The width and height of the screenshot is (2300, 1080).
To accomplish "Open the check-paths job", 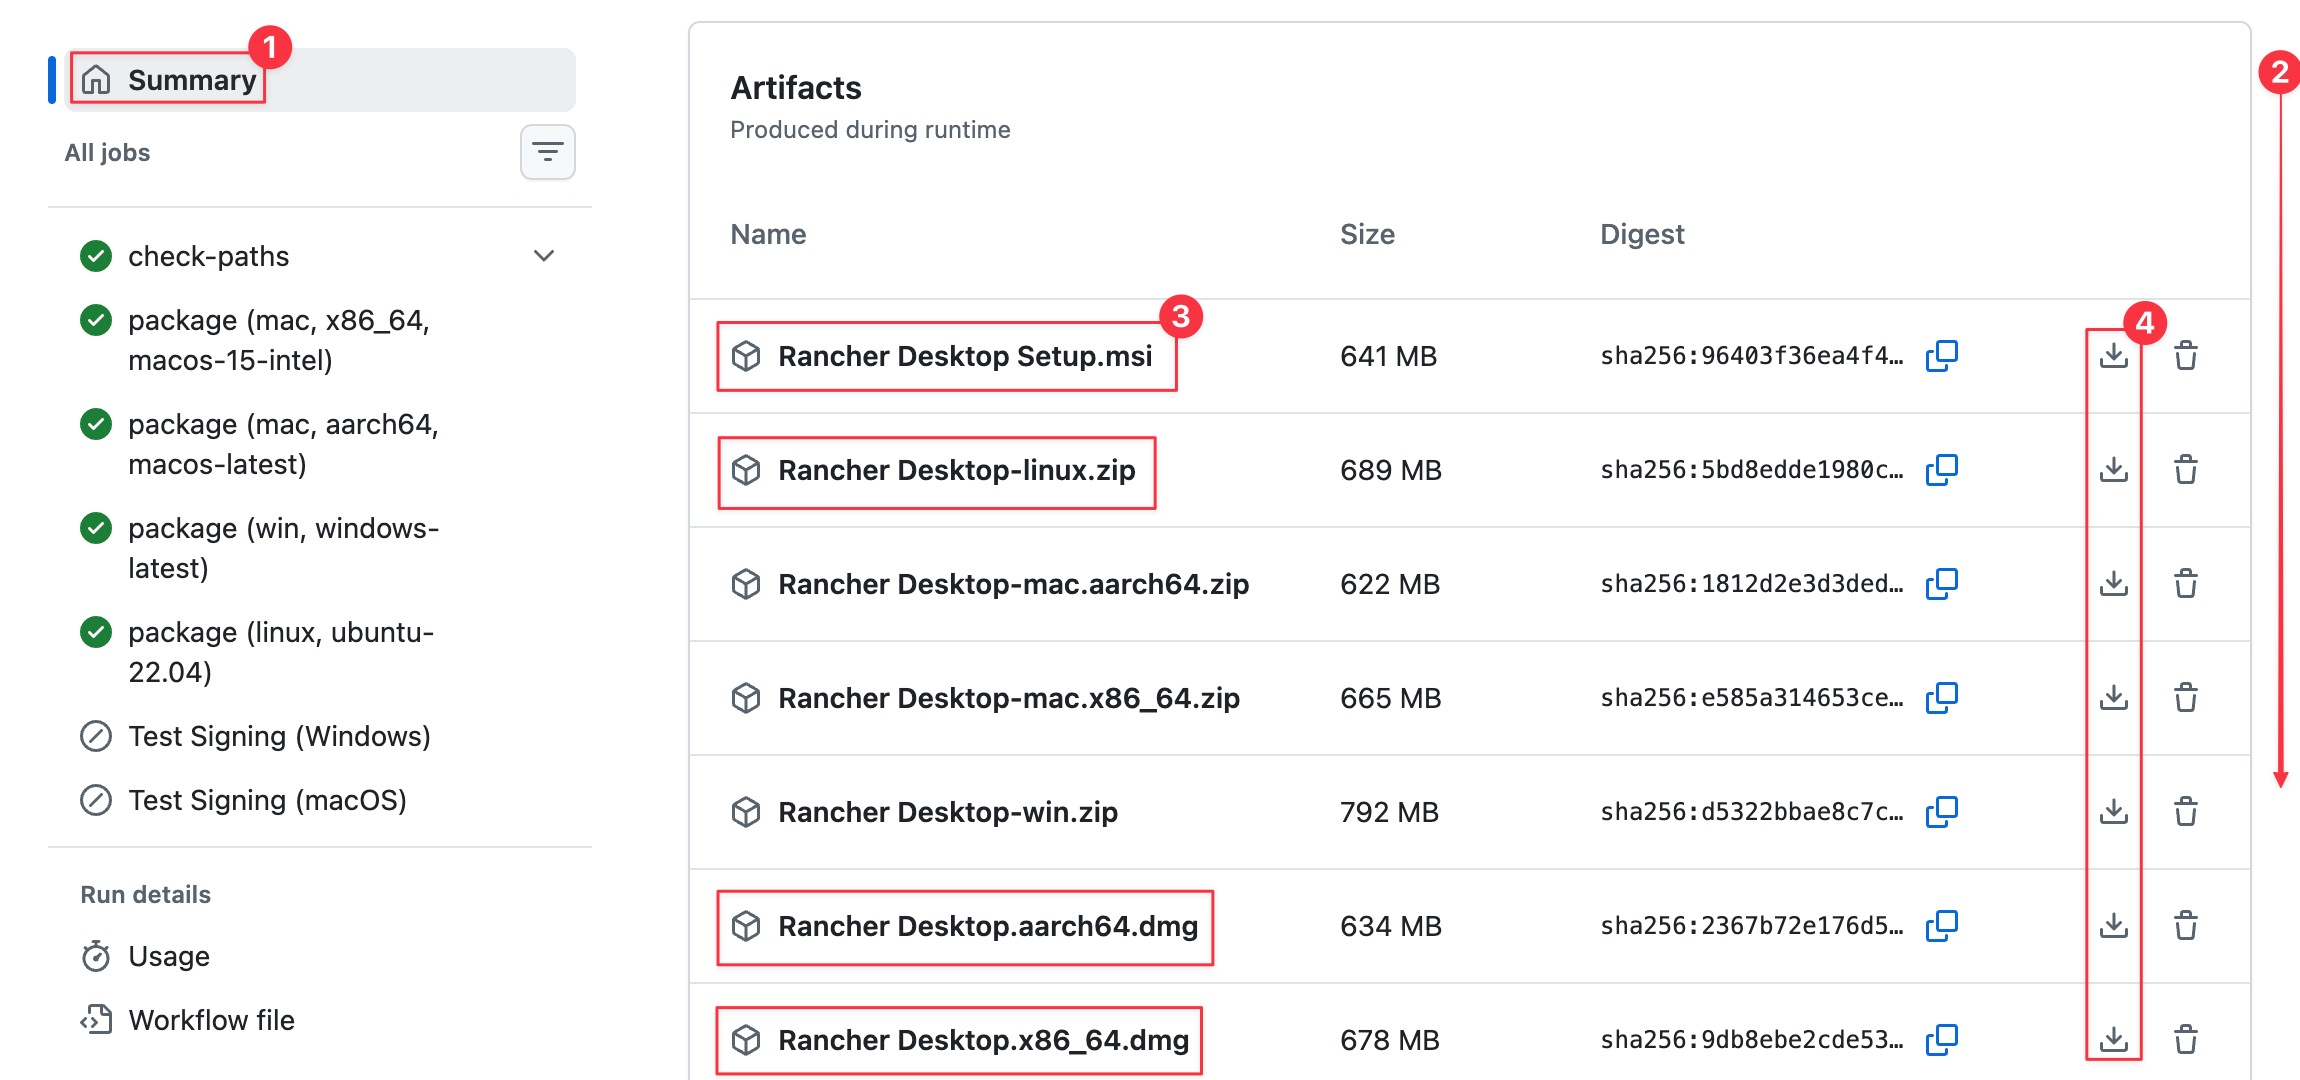I will point(208,256).
